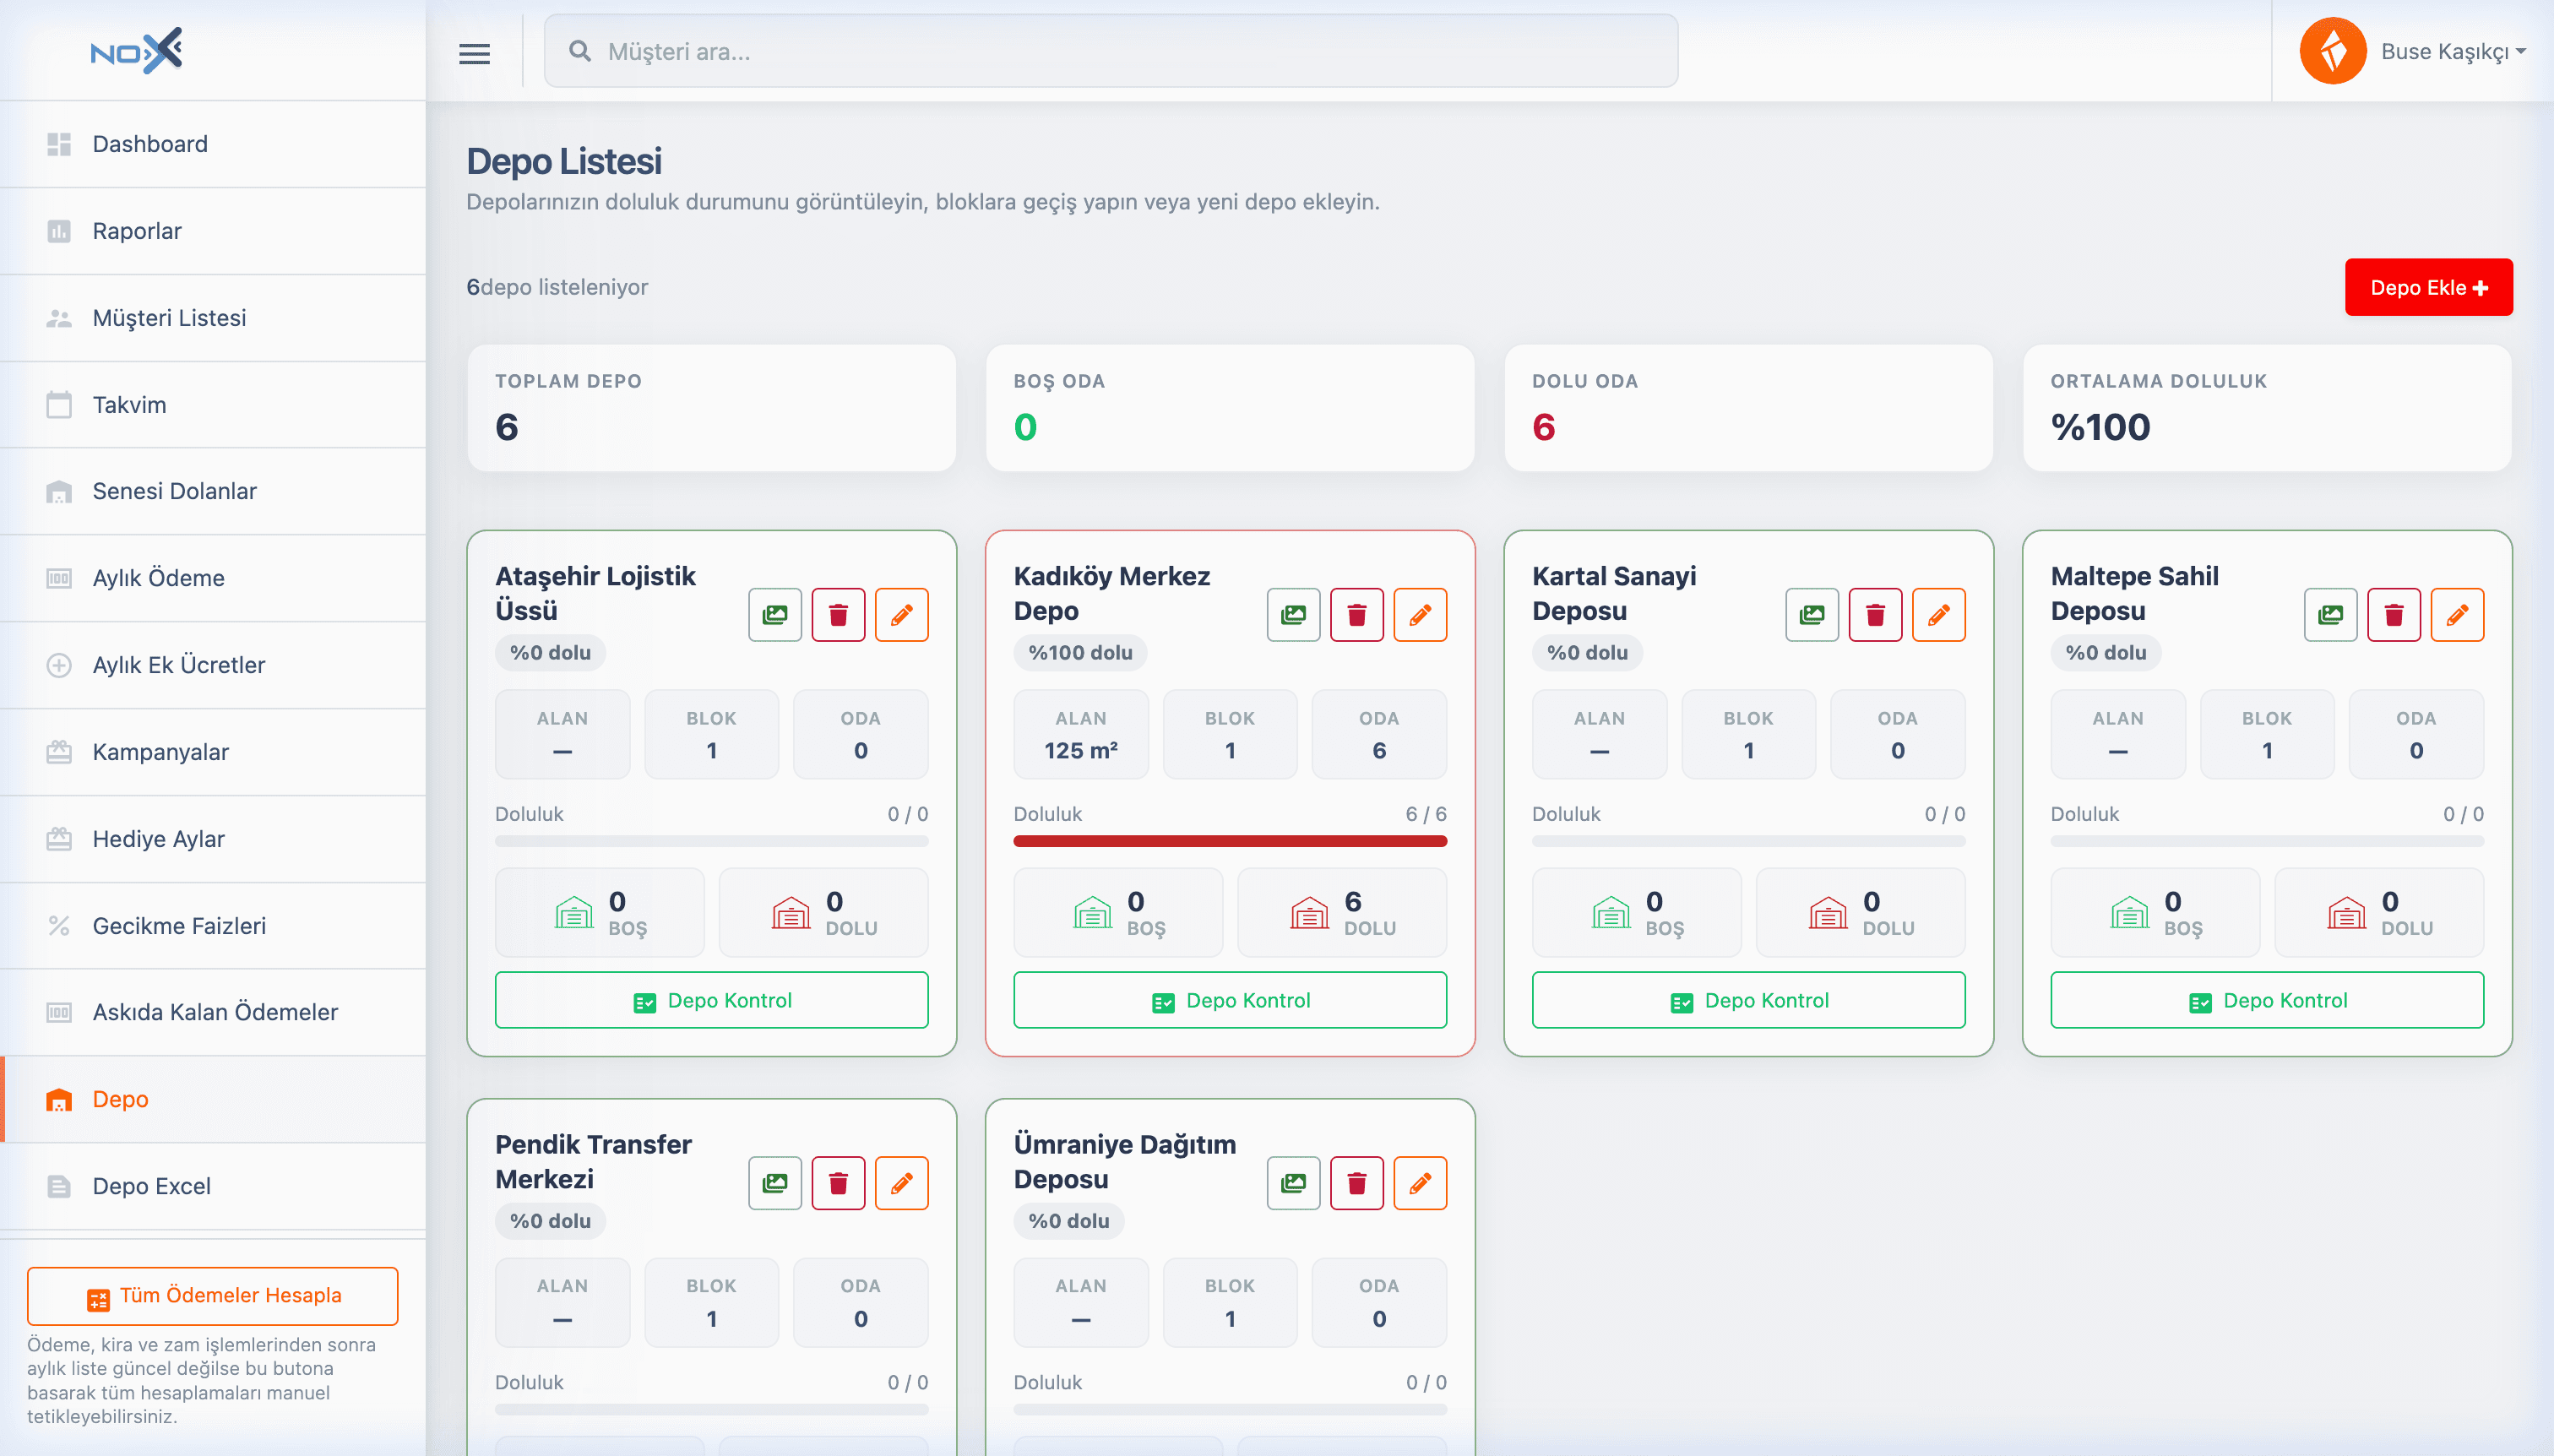
Task: Expand the Buse Kaşıkçı user dropdown
Action: coord(2453,51)
